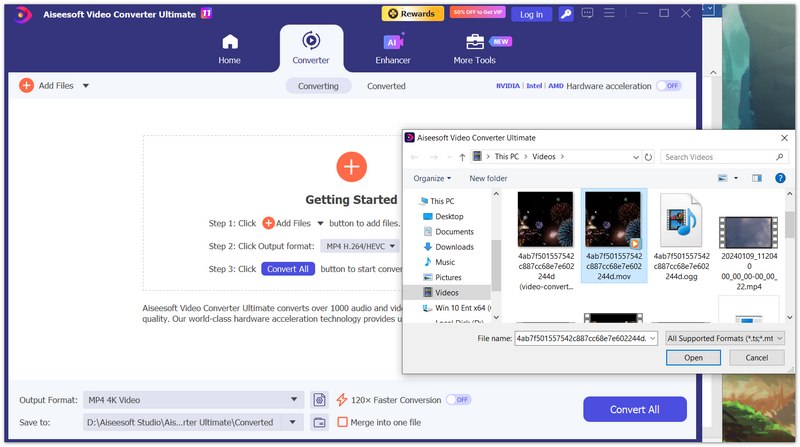The image size is (800, 447).
Task: Click the File name input field
Action: [581, 338]
